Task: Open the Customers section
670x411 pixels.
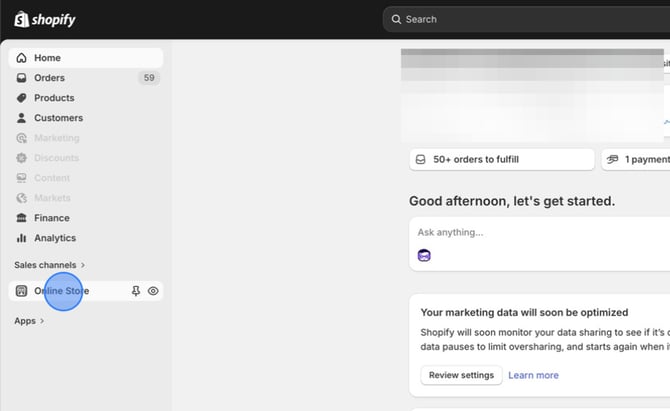Action: [x=85, y=118]
